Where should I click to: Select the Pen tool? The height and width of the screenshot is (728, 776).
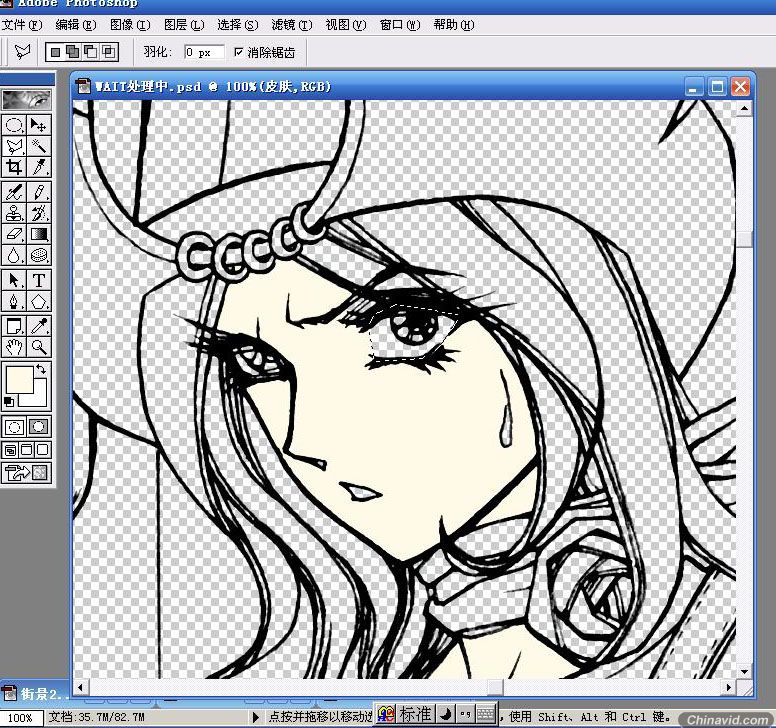[14, 301]
